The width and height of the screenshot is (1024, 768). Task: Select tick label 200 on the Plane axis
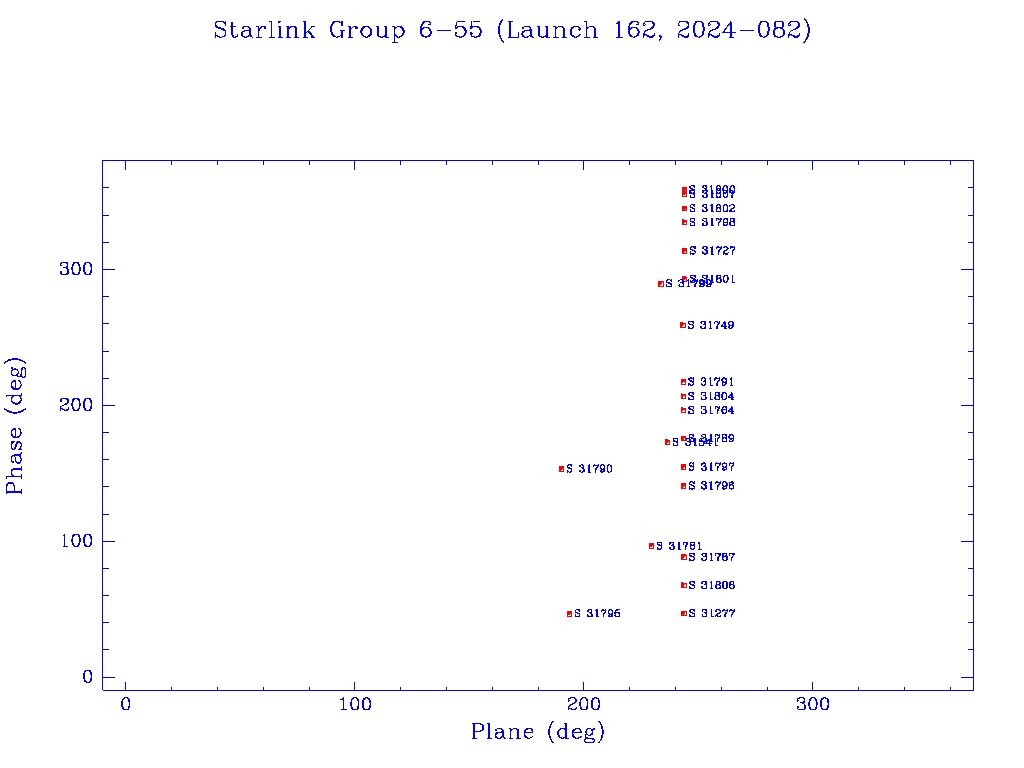(583, 705)
